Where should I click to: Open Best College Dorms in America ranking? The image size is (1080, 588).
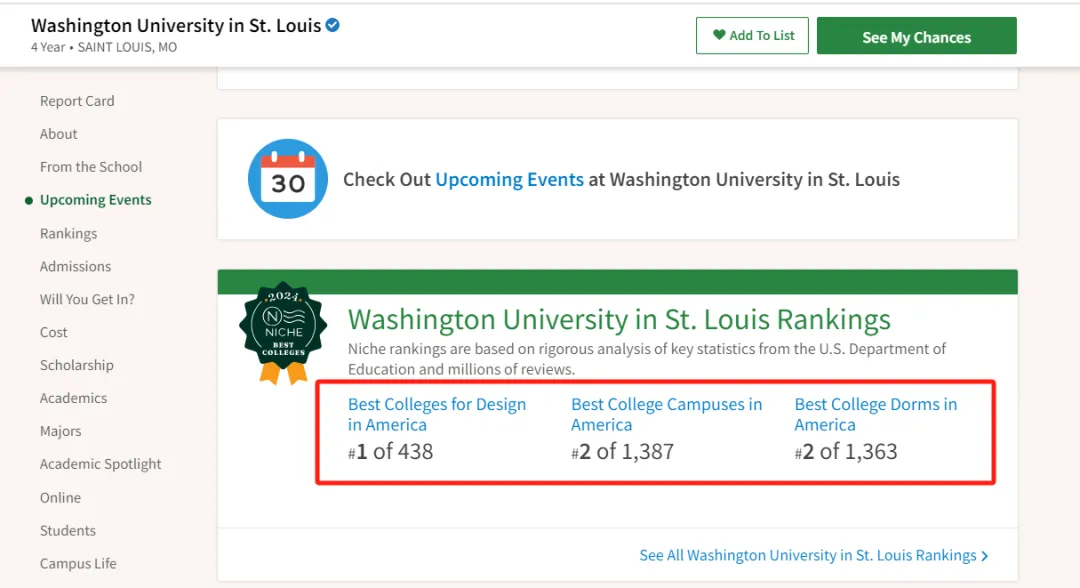(875, 414)
